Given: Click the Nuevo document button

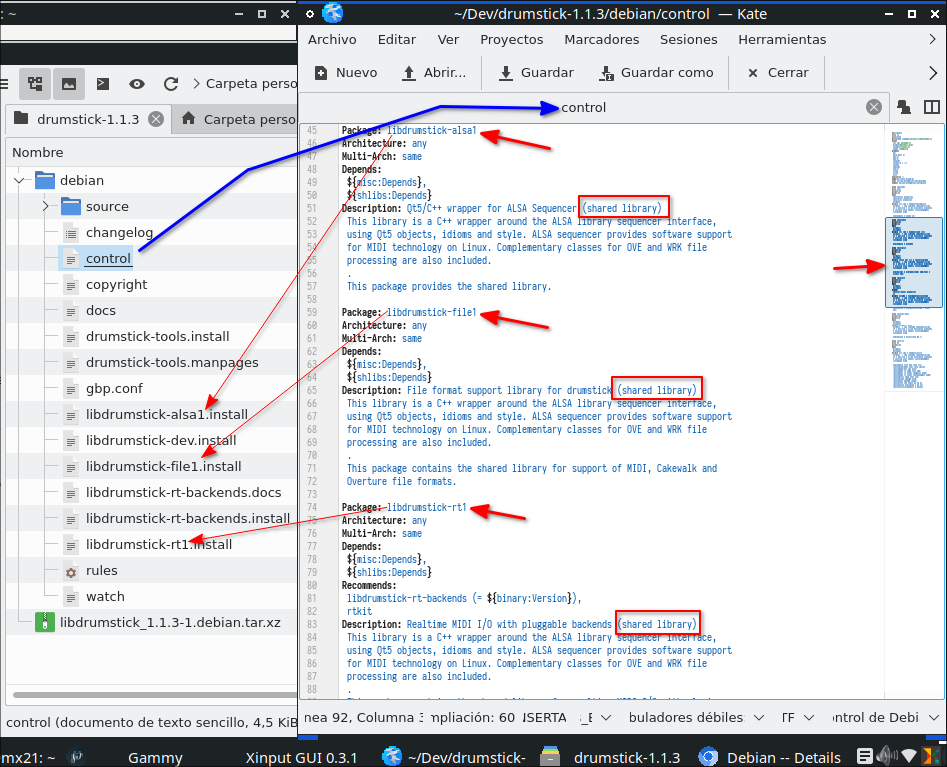Looking at the screenshot, I should pos(346,73).
